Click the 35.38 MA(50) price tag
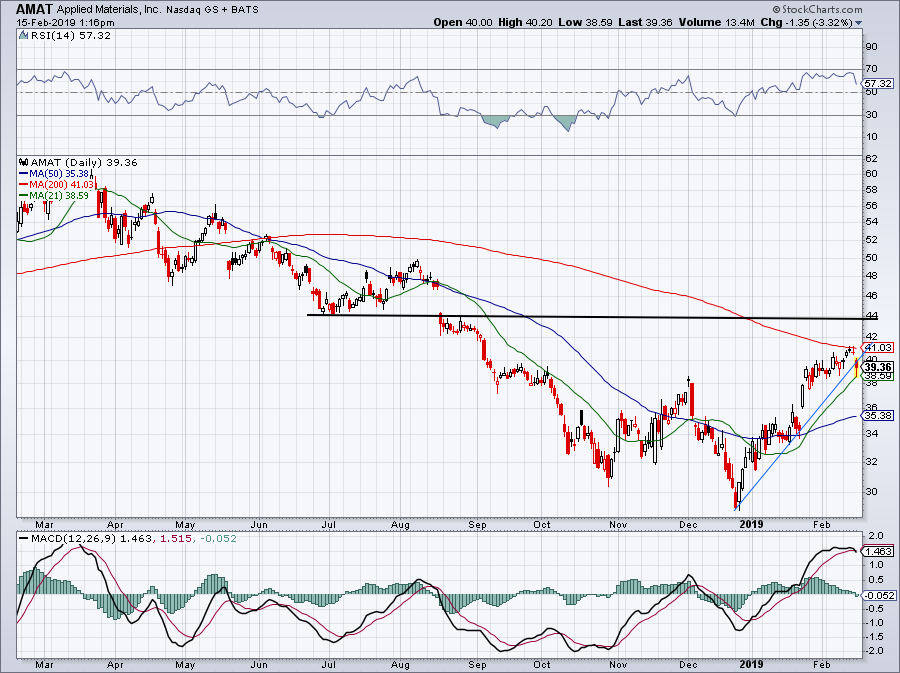This screenshot has height=673, width=900. click(876, 415)
